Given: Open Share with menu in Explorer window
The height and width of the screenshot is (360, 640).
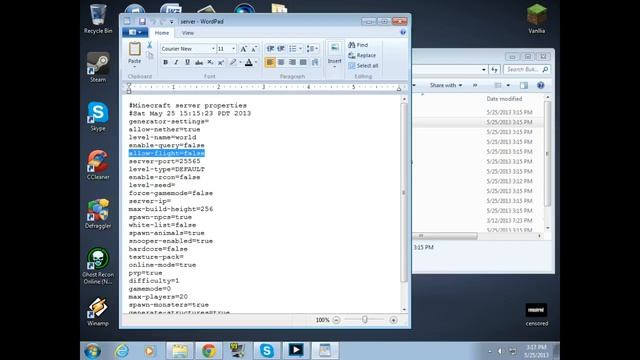Looking at the screenshot, I should point(446,85).
